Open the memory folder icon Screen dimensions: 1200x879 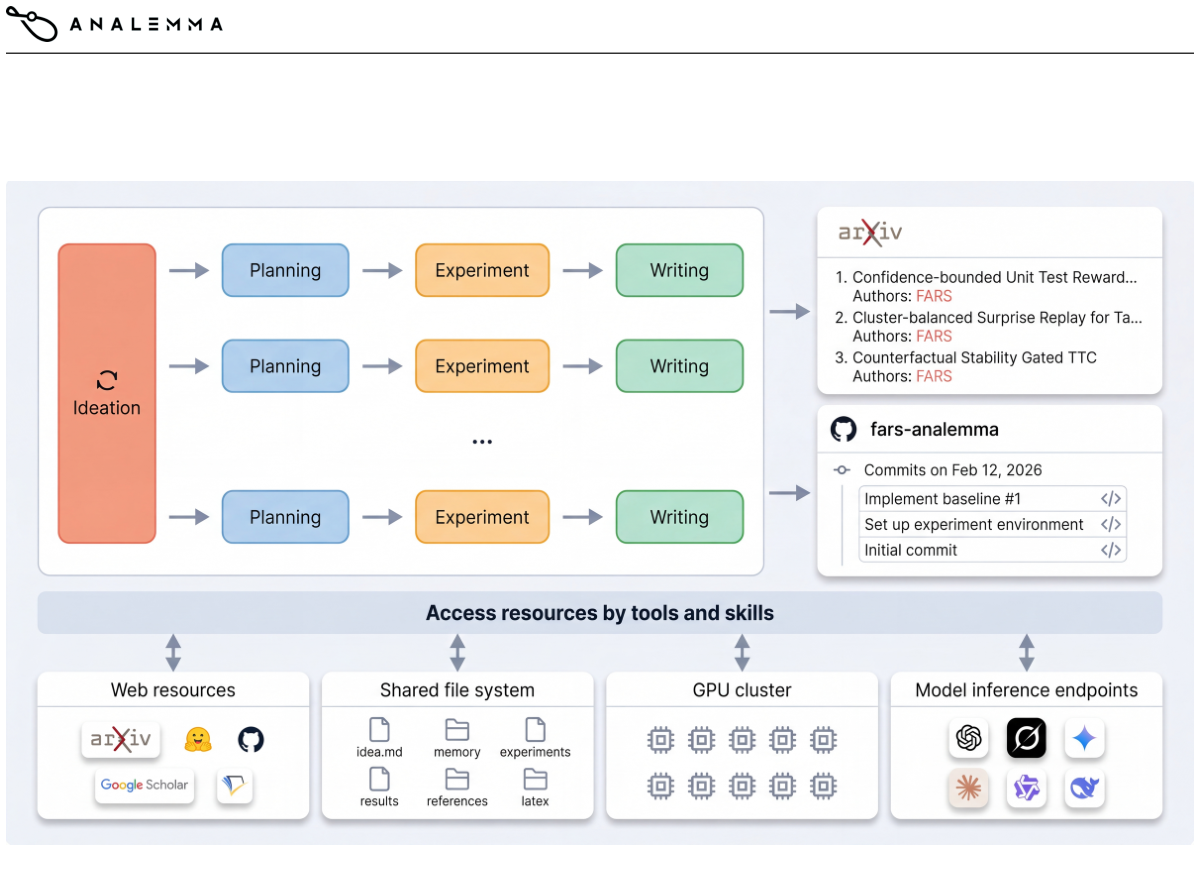457,730
